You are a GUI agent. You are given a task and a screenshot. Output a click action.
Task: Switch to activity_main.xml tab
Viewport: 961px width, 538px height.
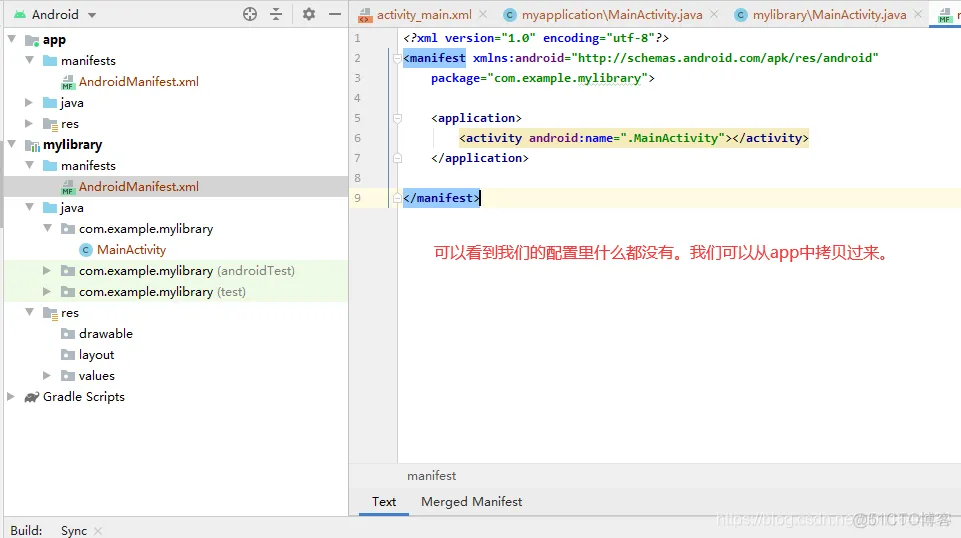pos(424,15)
